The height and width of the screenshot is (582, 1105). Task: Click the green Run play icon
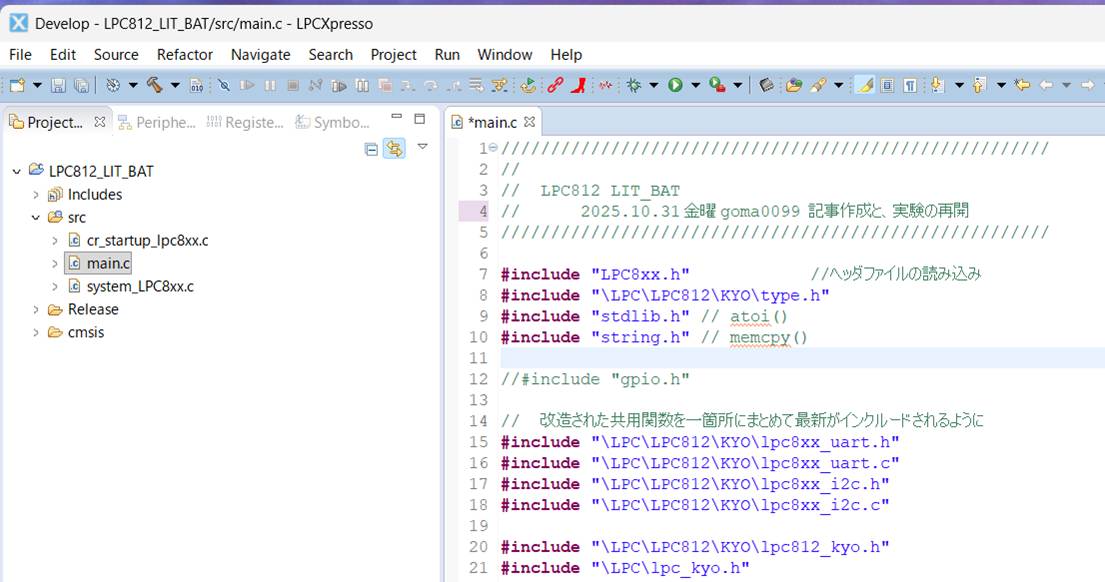click(x=675, y=86)
